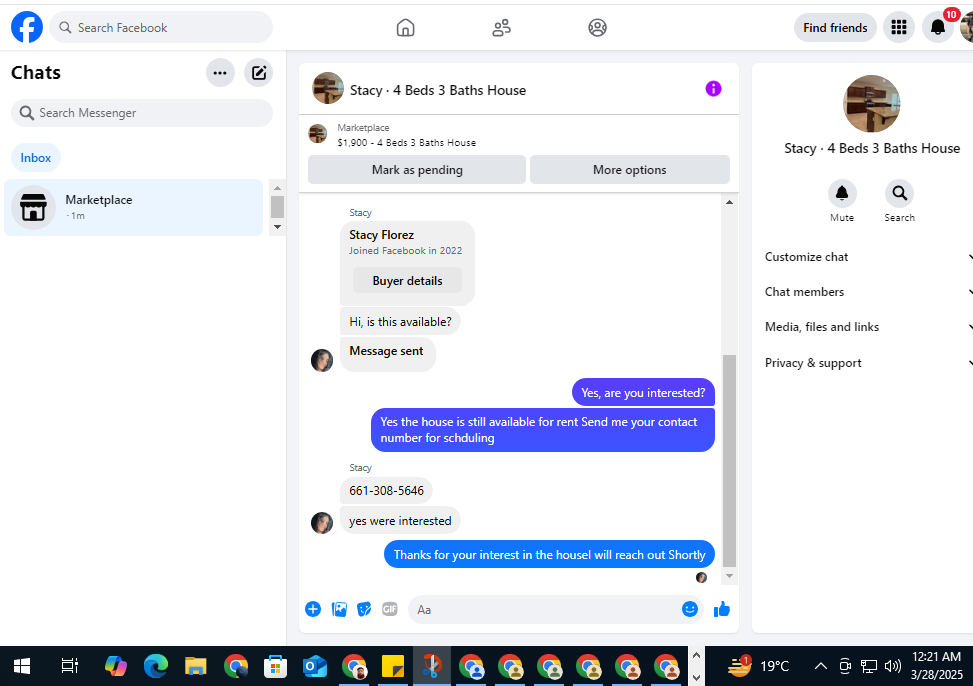Open the Facebook Home icon
Image resolution: width=973 pixels, height=686 pixels.
click(405, 27)
